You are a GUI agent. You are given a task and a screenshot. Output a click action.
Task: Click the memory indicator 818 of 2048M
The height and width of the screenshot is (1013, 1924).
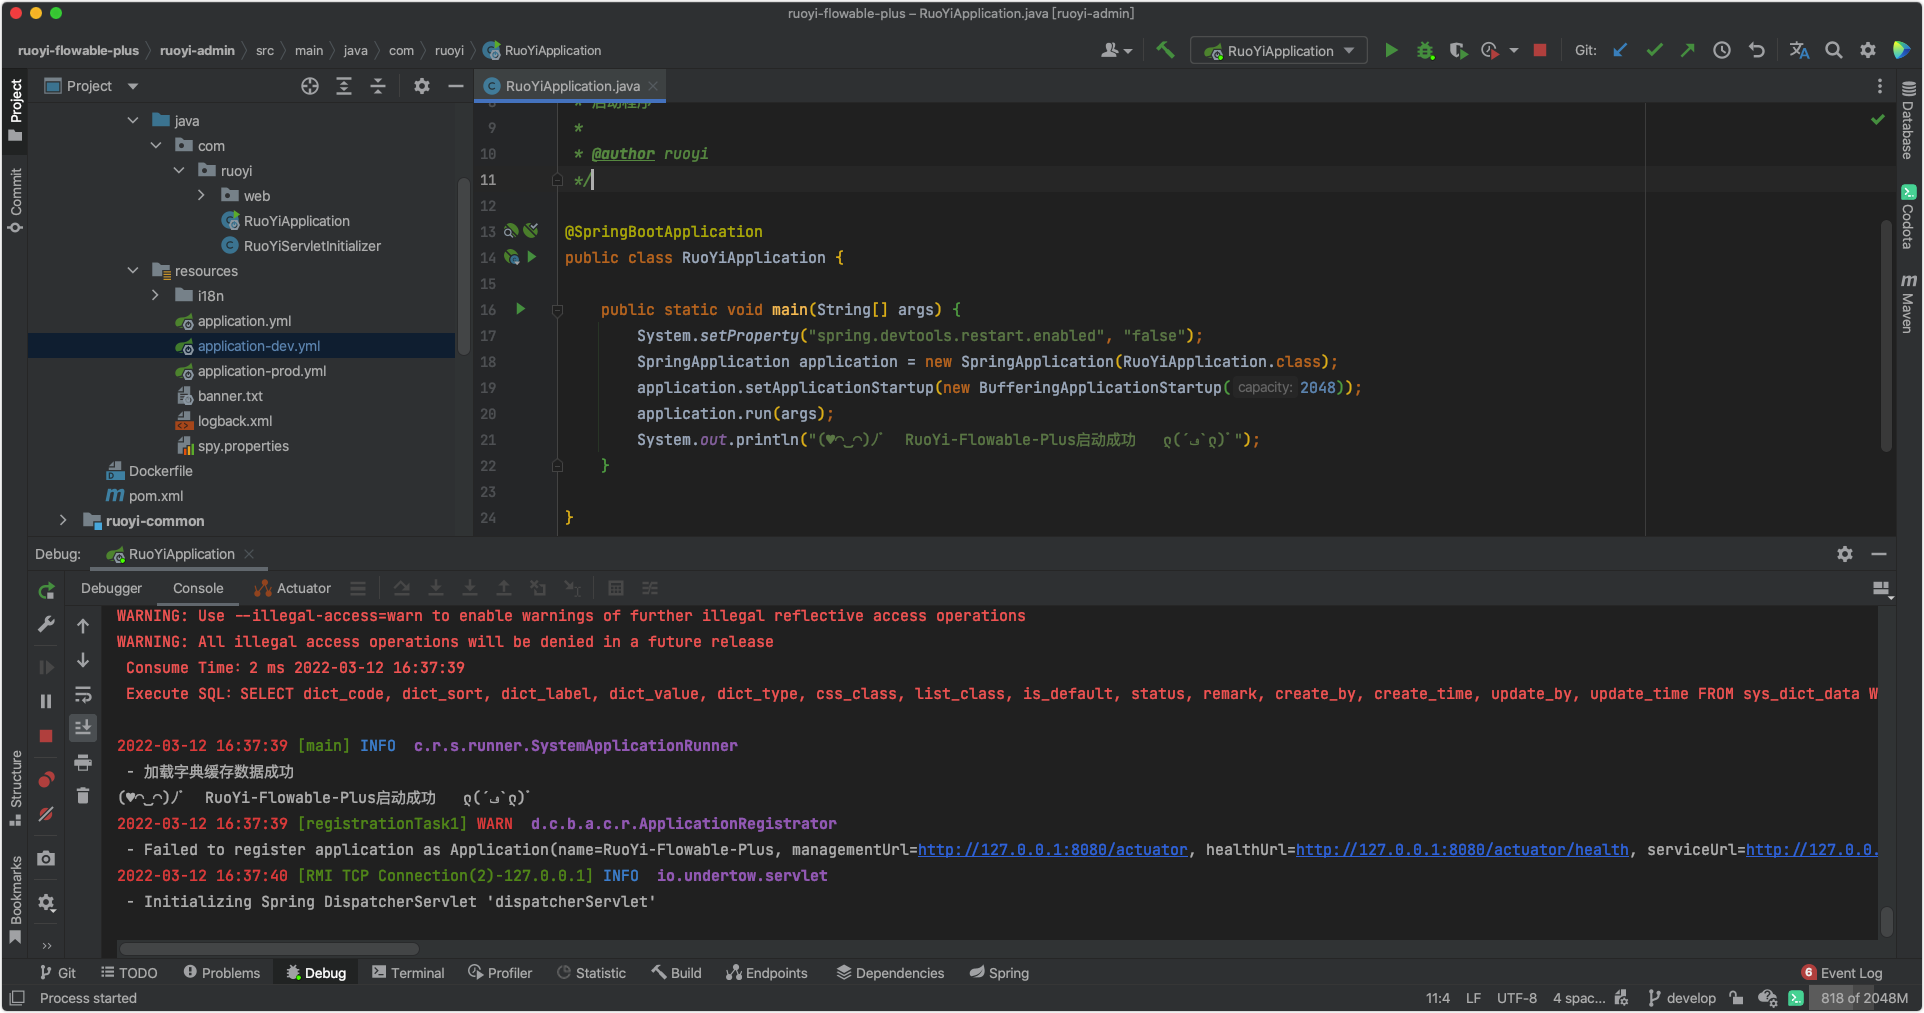(x=1864, y=998)
